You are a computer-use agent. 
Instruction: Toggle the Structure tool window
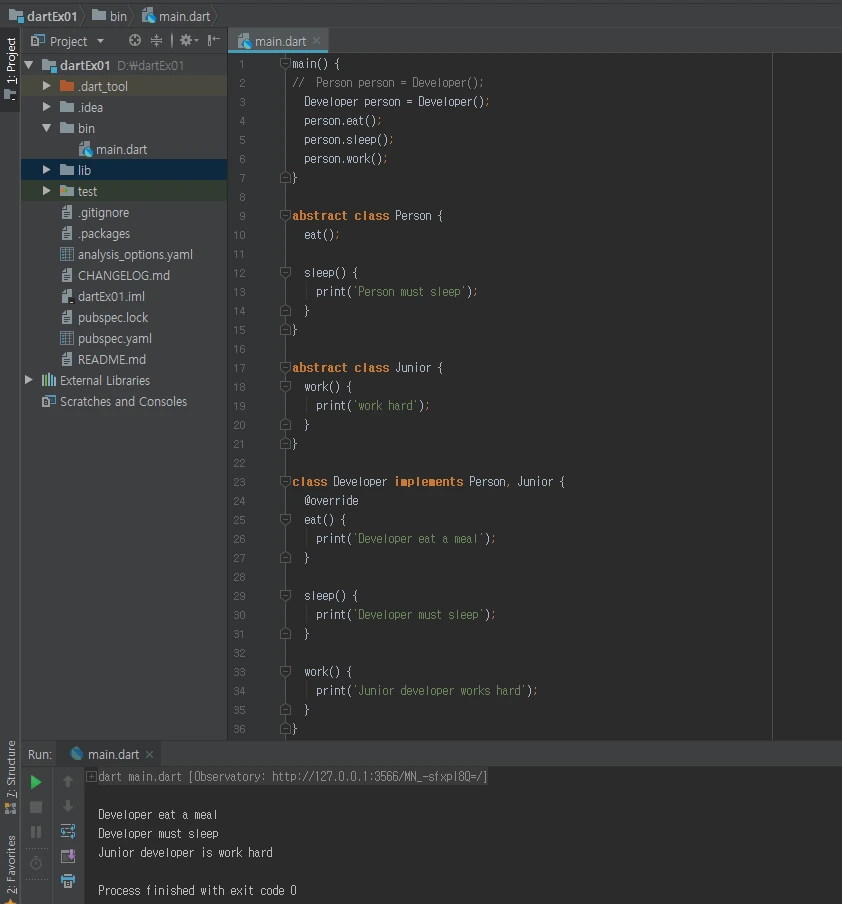[11, 775]
